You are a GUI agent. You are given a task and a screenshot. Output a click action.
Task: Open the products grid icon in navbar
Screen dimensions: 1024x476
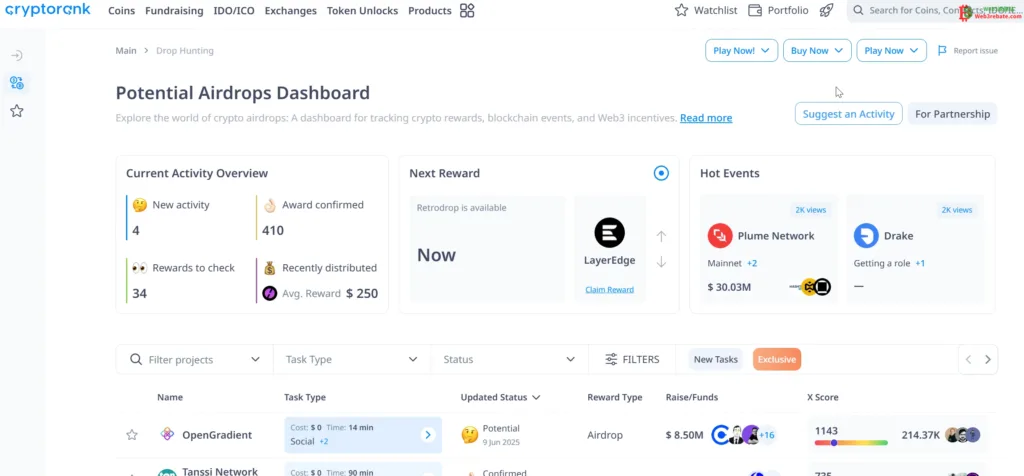pyautogui.click(x=467, y=10)
